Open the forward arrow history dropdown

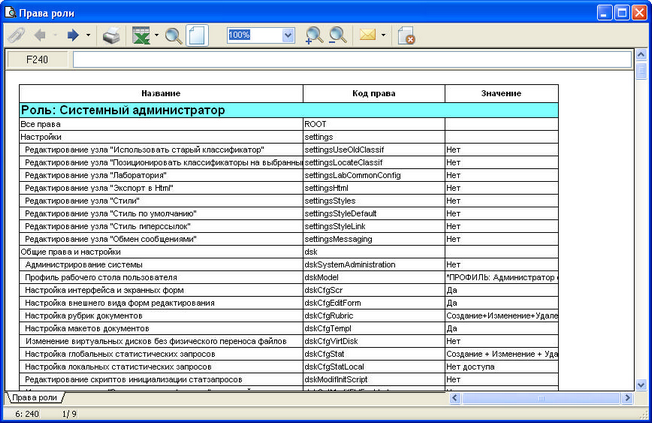(88, 36)
